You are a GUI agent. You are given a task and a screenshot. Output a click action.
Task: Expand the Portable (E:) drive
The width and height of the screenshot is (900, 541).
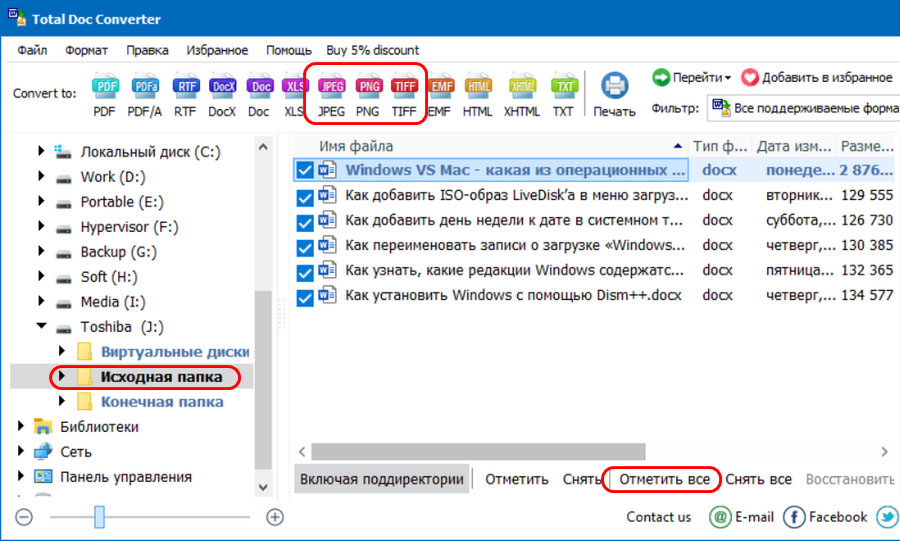tap(41, 201)
